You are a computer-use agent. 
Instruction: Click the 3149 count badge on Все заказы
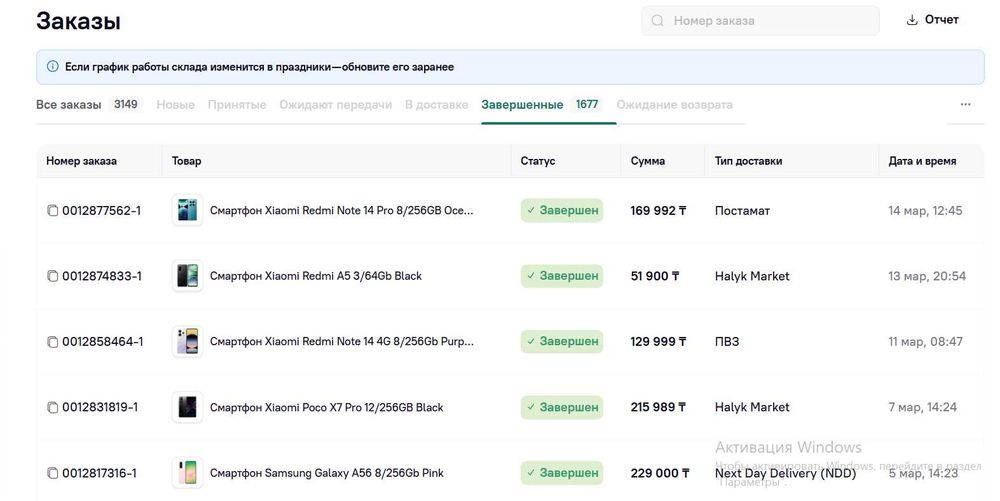126,104
